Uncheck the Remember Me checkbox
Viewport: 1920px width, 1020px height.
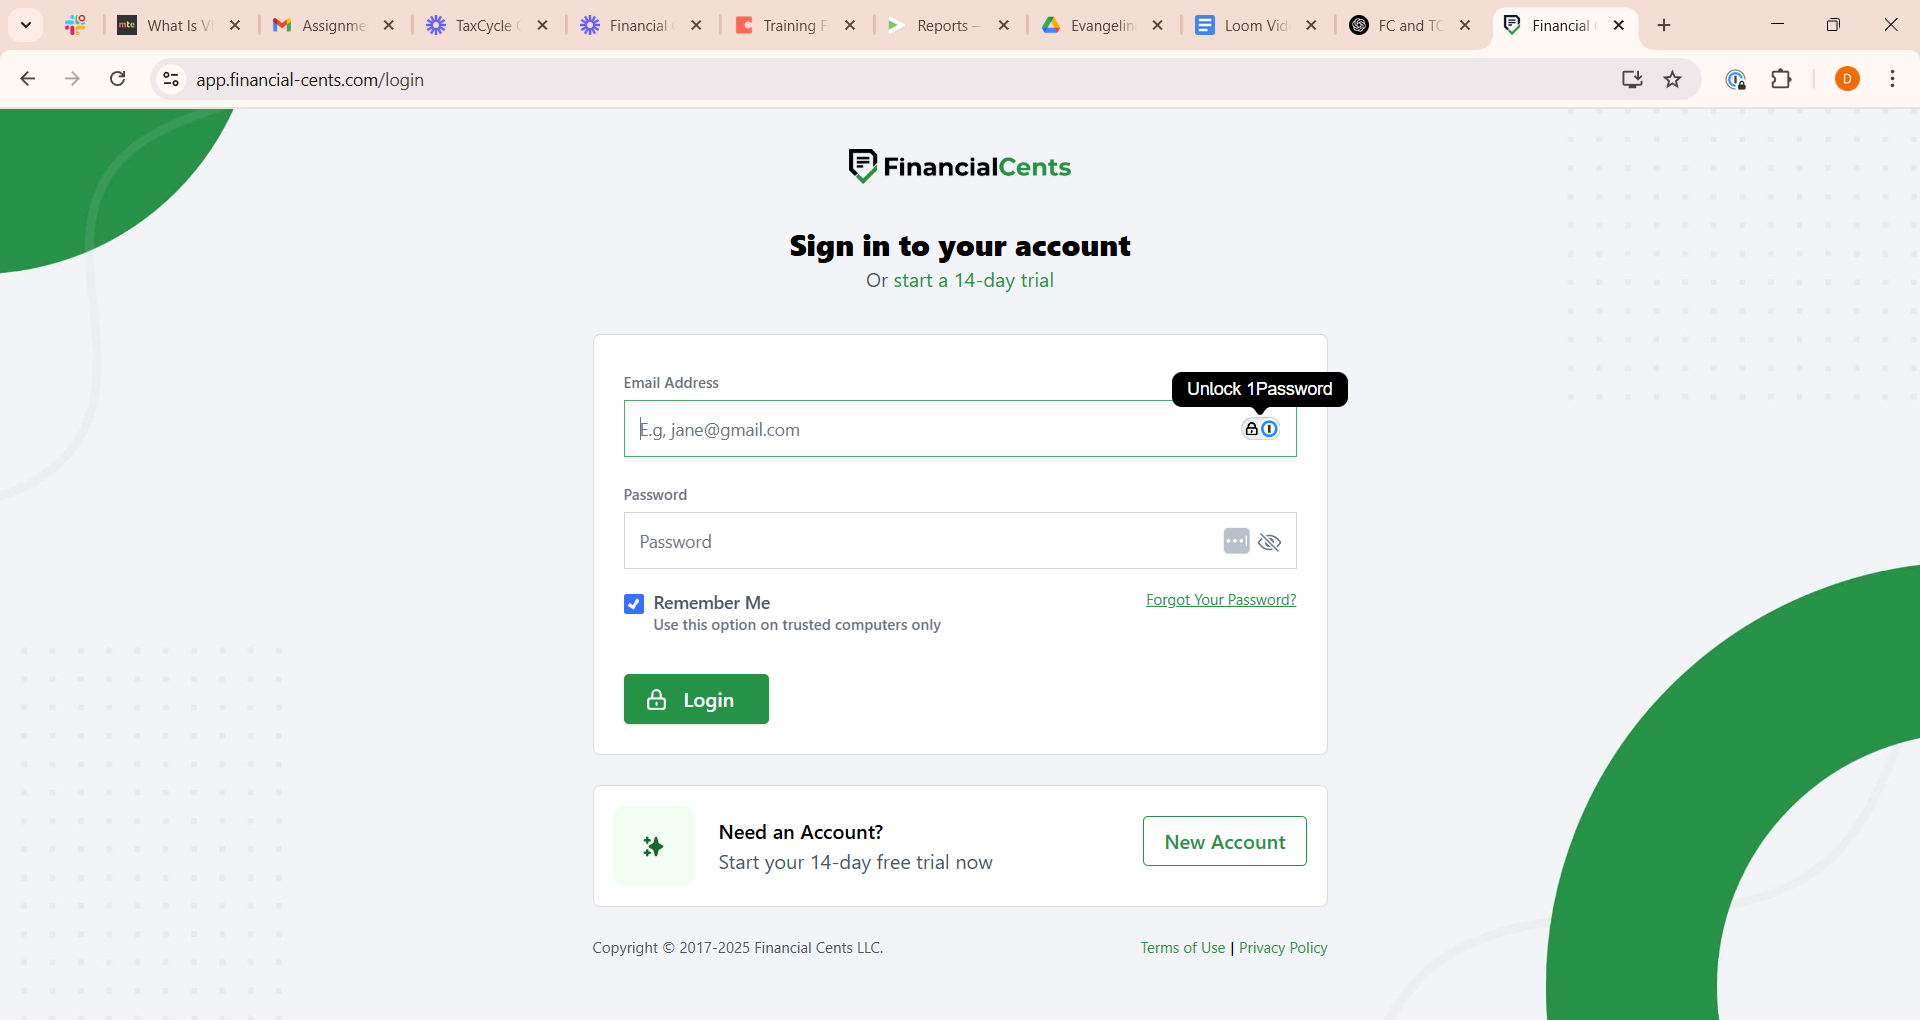(634, 603)
